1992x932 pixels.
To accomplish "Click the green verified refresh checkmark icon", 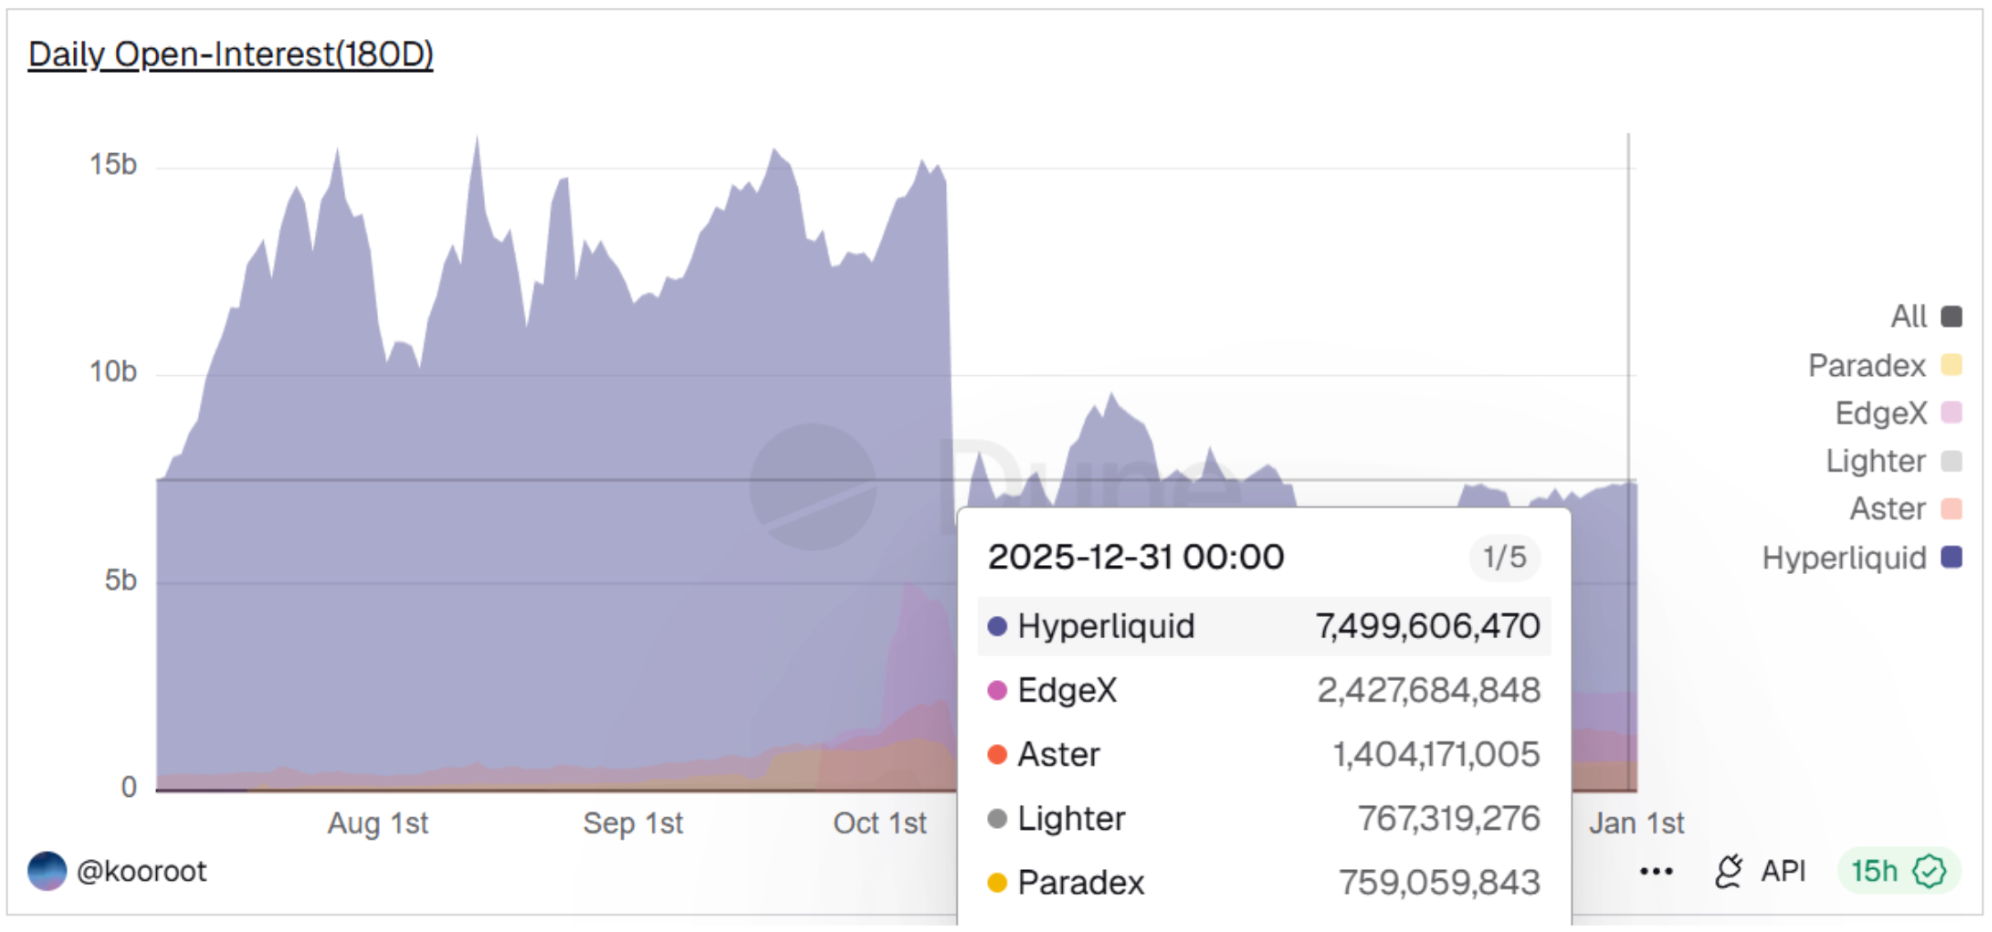I will pos(1929,871).
